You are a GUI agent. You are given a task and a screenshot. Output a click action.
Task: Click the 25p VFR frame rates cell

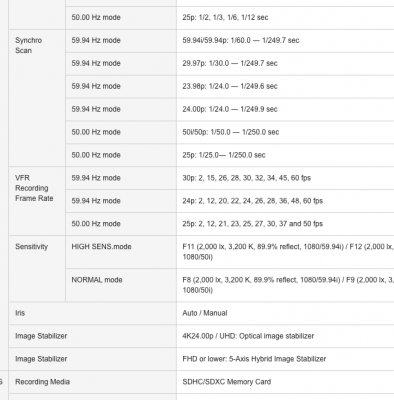[x=285, y=224]
